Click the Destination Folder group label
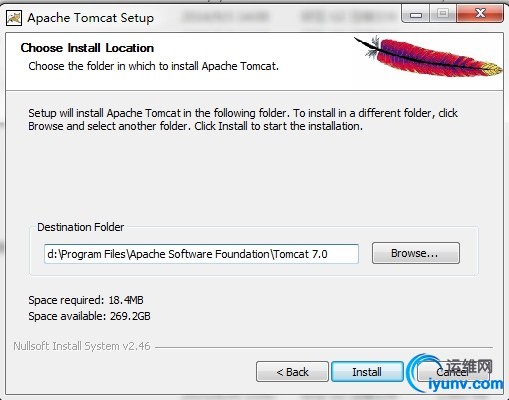 click(x=81, y=227)
